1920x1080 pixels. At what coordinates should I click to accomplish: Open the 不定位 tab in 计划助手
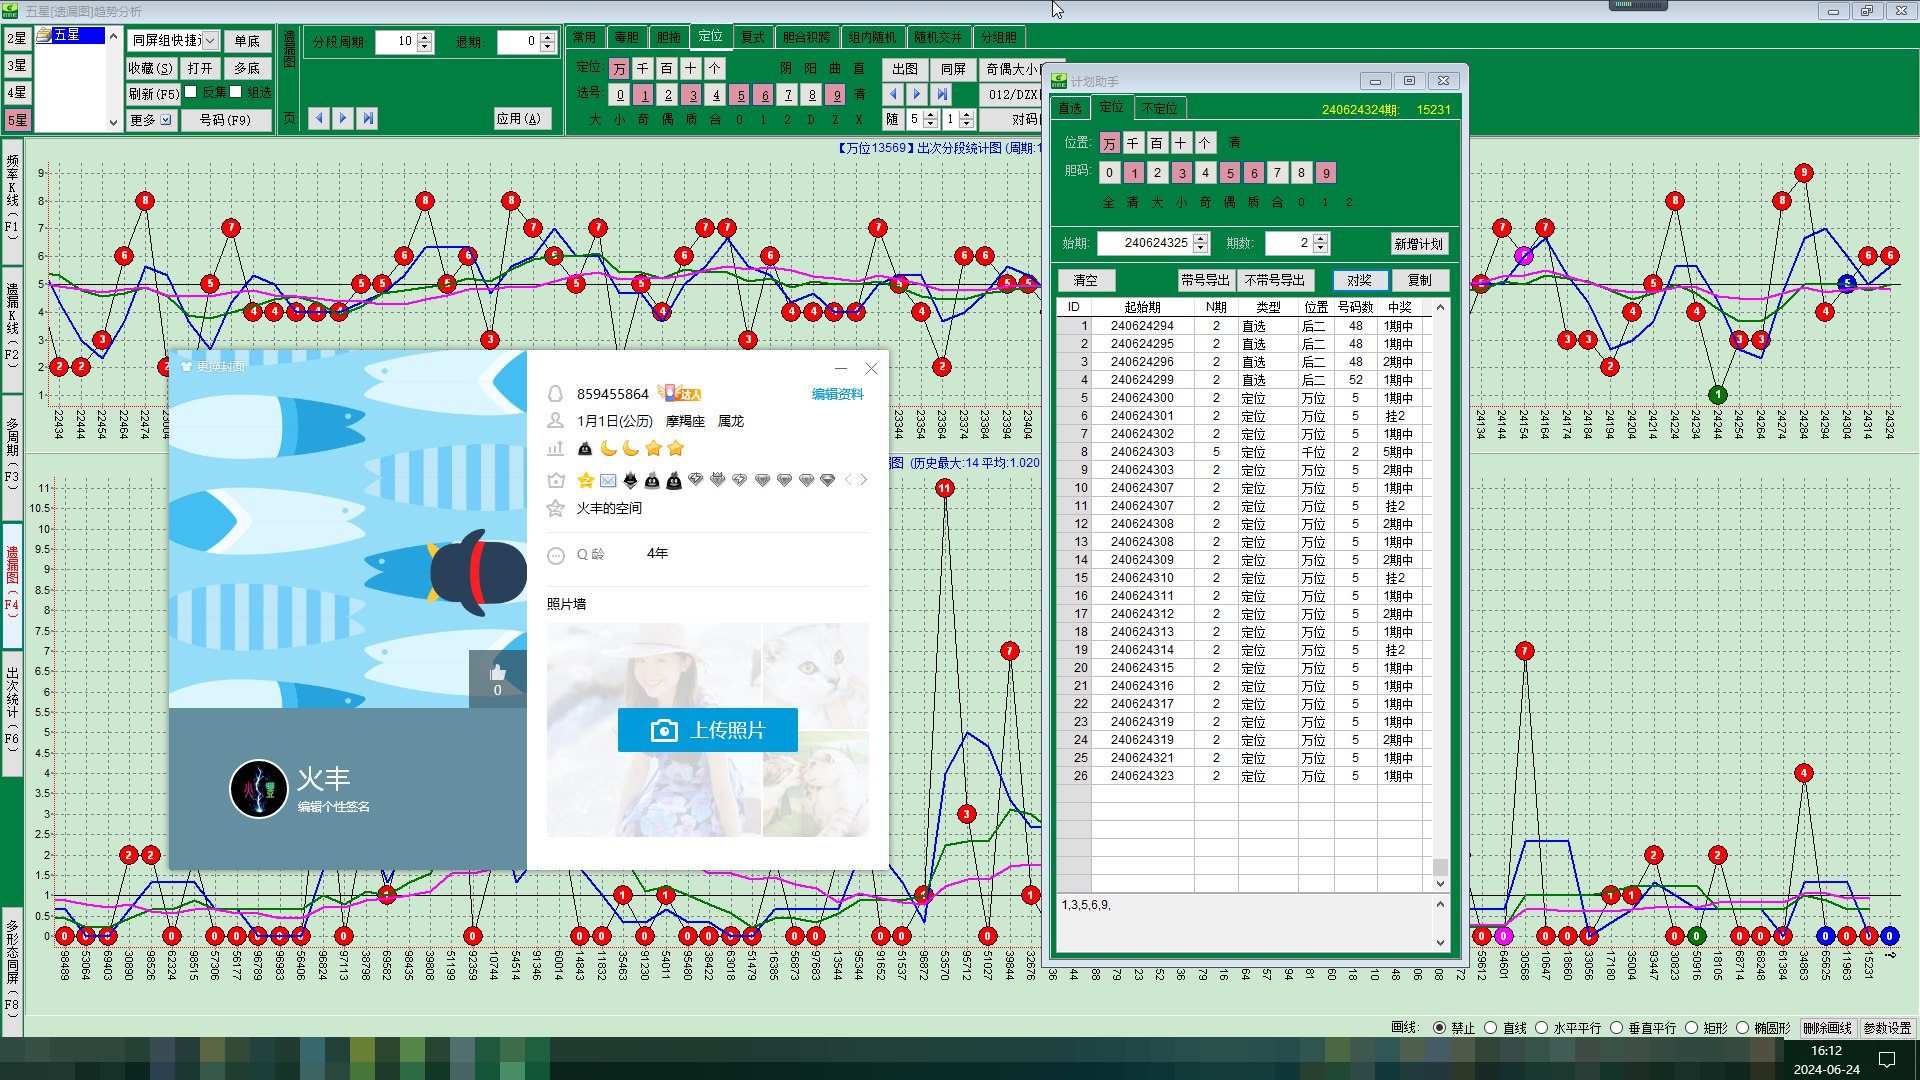[x=1159, y=108]
